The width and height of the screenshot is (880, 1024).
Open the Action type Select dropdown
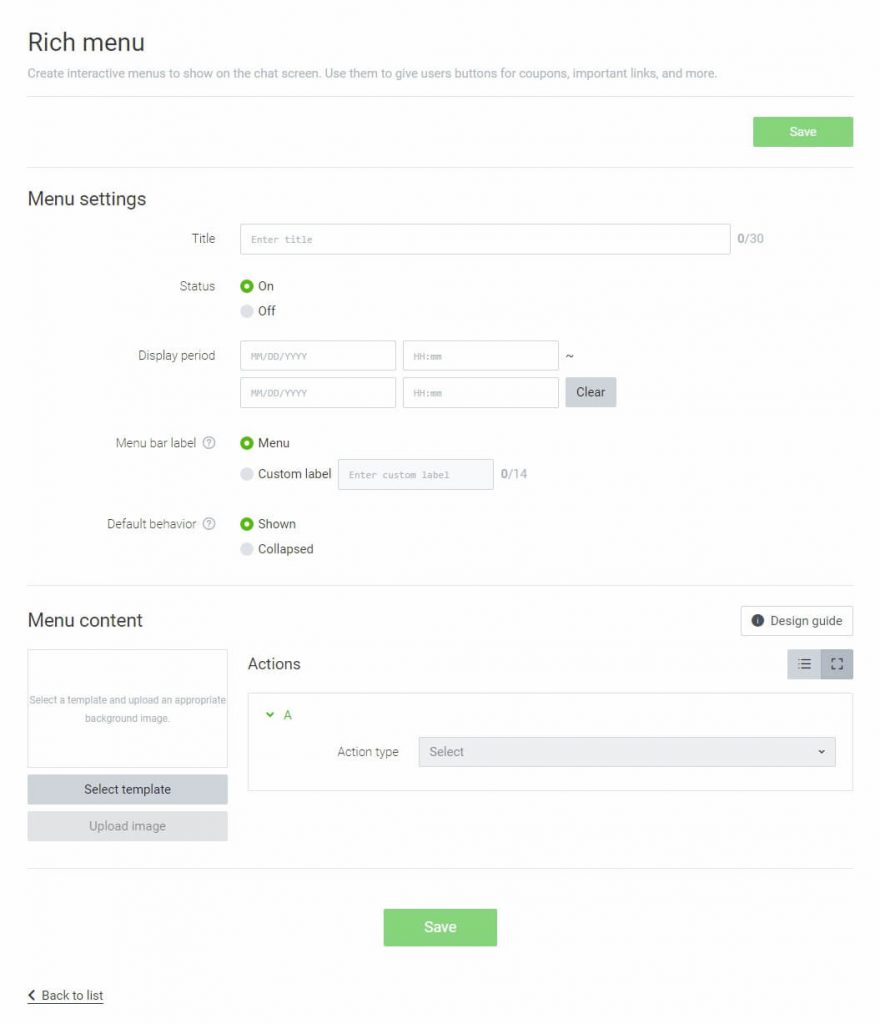click(x=627, y=752)
